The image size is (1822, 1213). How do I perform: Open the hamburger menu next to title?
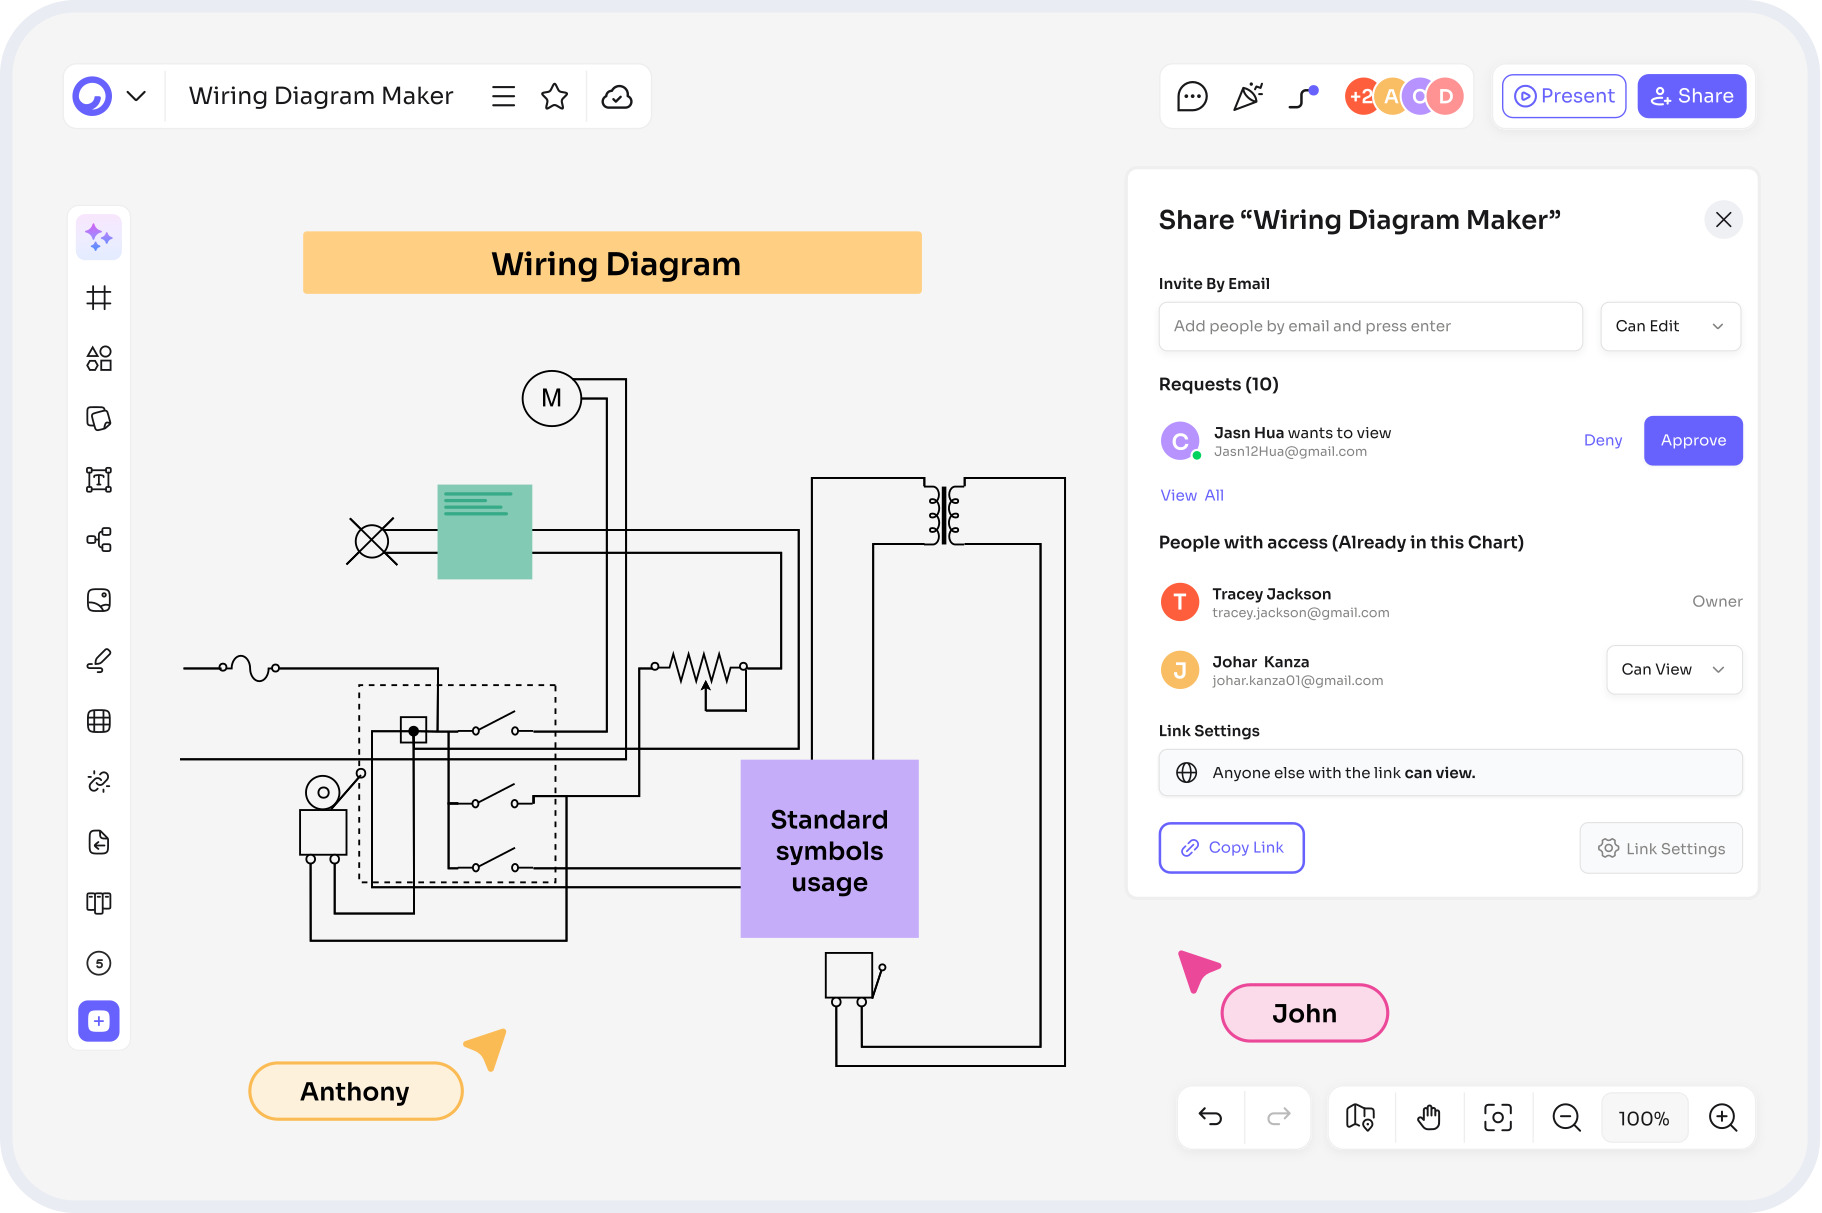pyautogui.click(x=503, y=97)
